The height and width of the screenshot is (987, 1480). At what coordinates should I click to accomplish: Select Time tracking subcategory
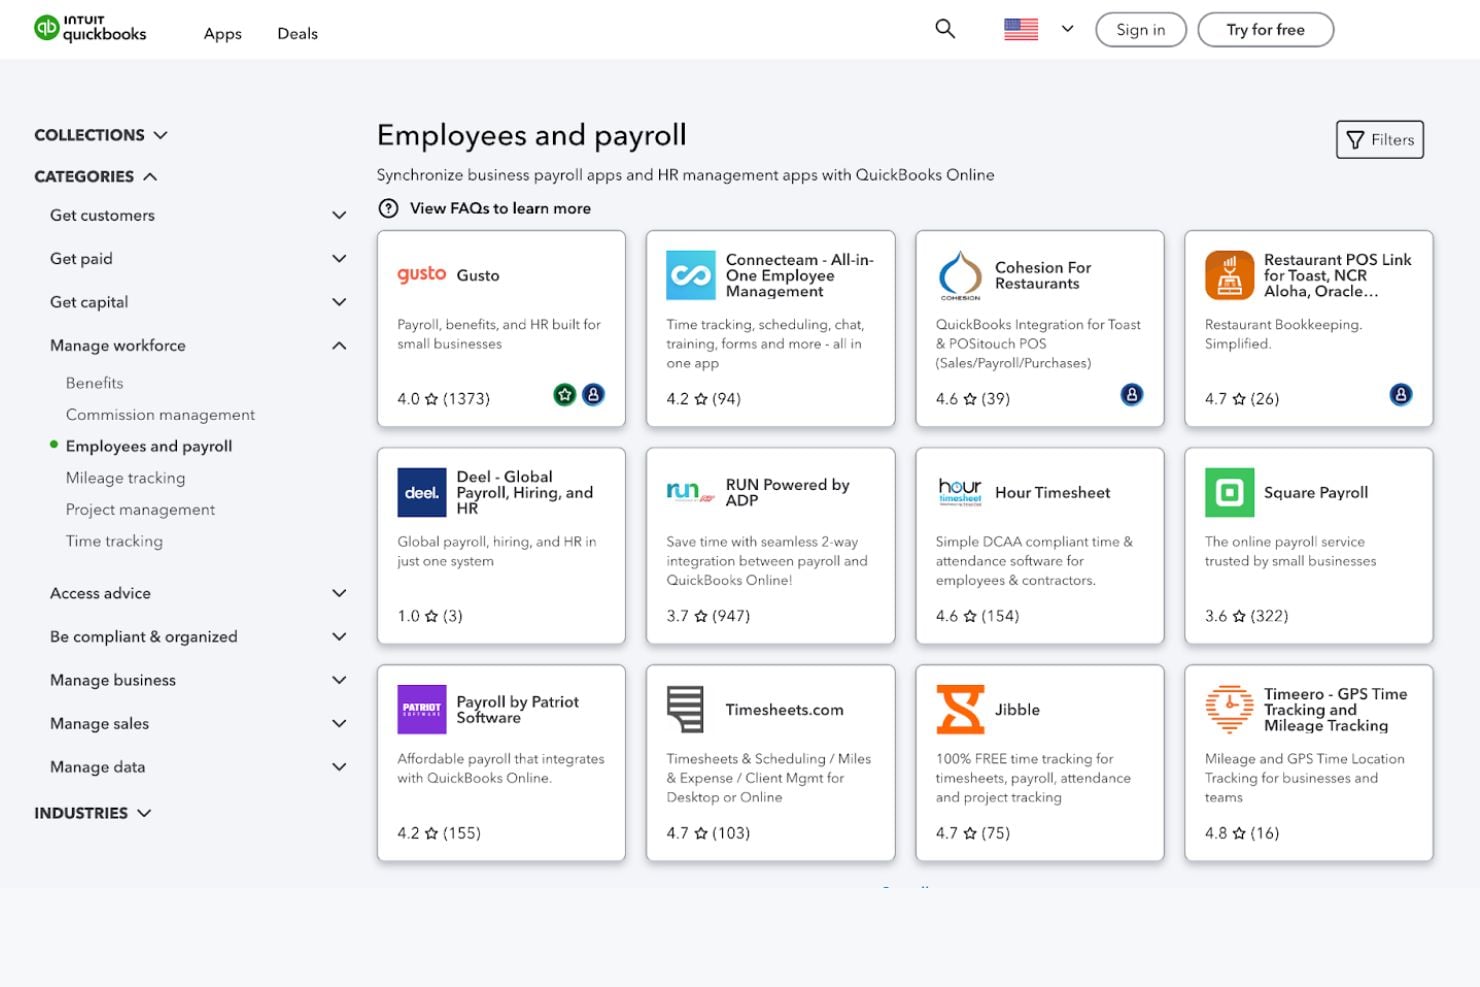[114, 541]
